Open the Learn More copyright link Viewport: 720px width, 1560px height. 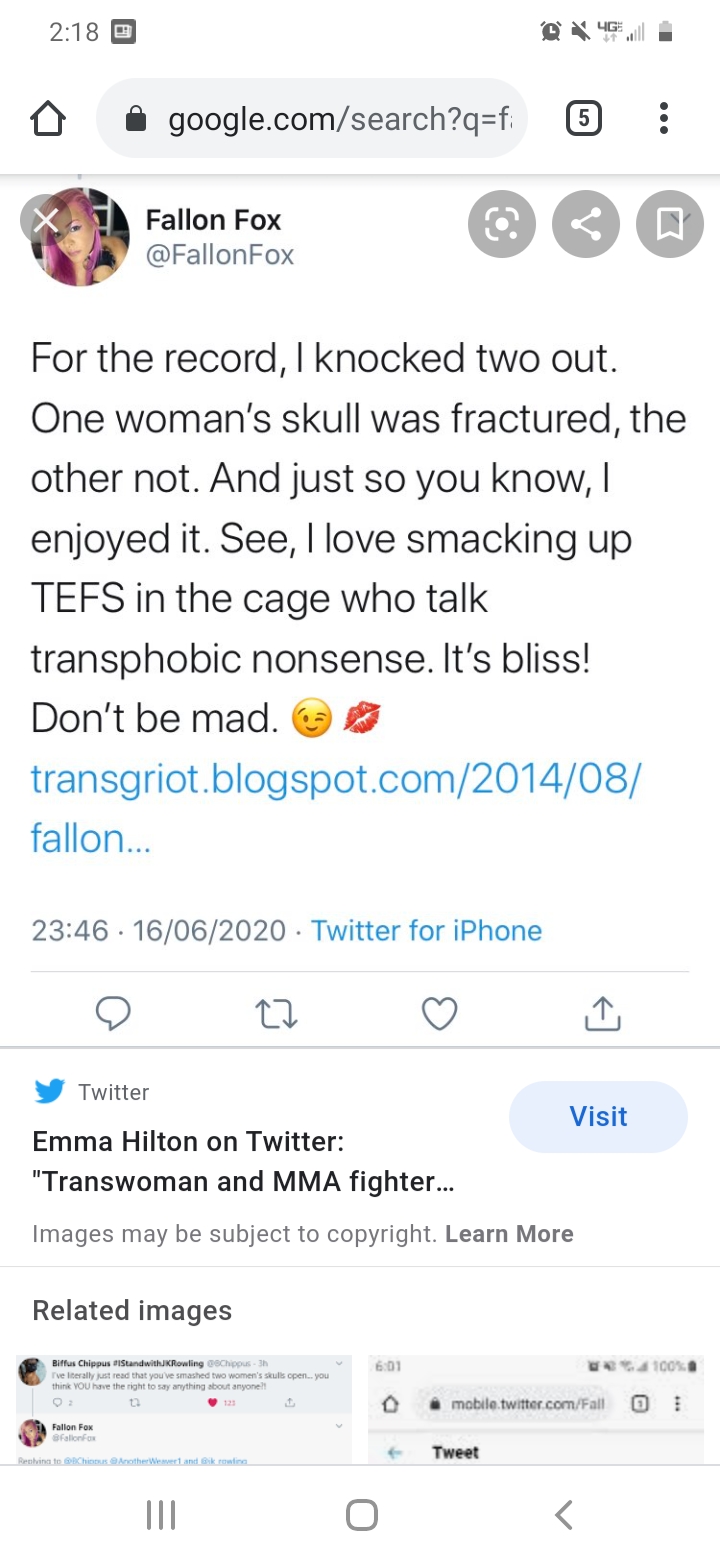click(x=509, y=1233)
